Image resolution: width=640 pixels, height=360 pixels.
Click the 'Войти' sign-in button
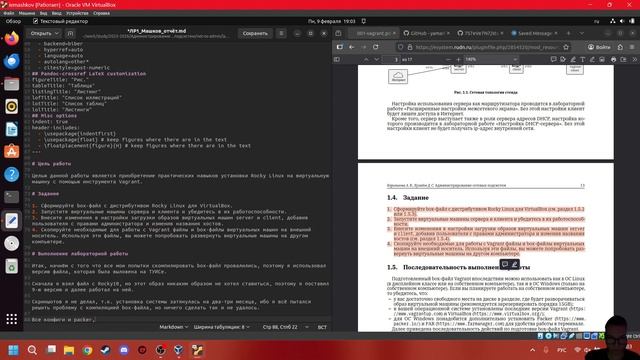pyautogui.click(x=599, y=47)
